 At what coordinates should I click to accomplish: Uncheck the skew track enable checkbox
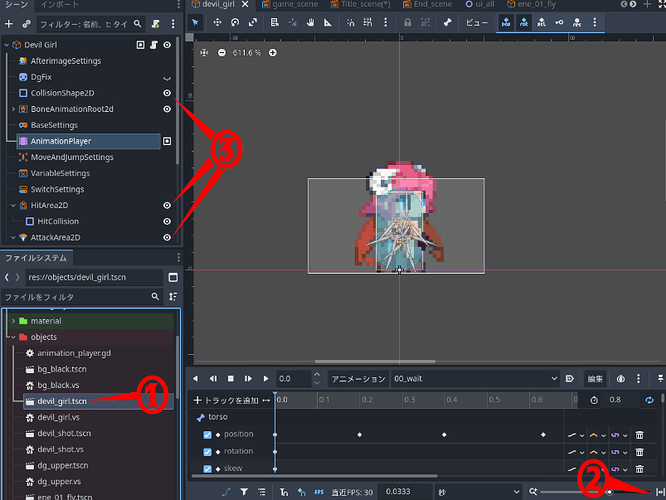[x=207, y=469]
